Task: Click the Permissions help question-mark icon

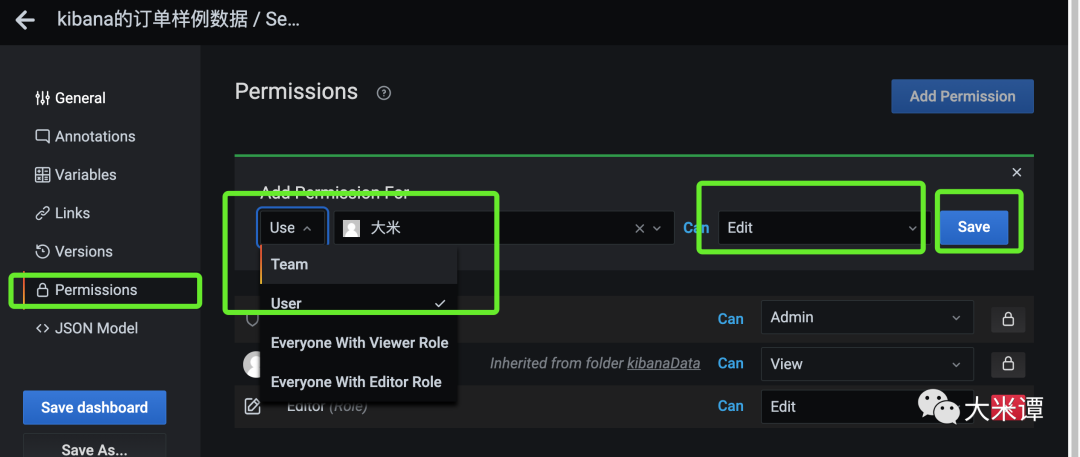Action: tap(384, 93)
